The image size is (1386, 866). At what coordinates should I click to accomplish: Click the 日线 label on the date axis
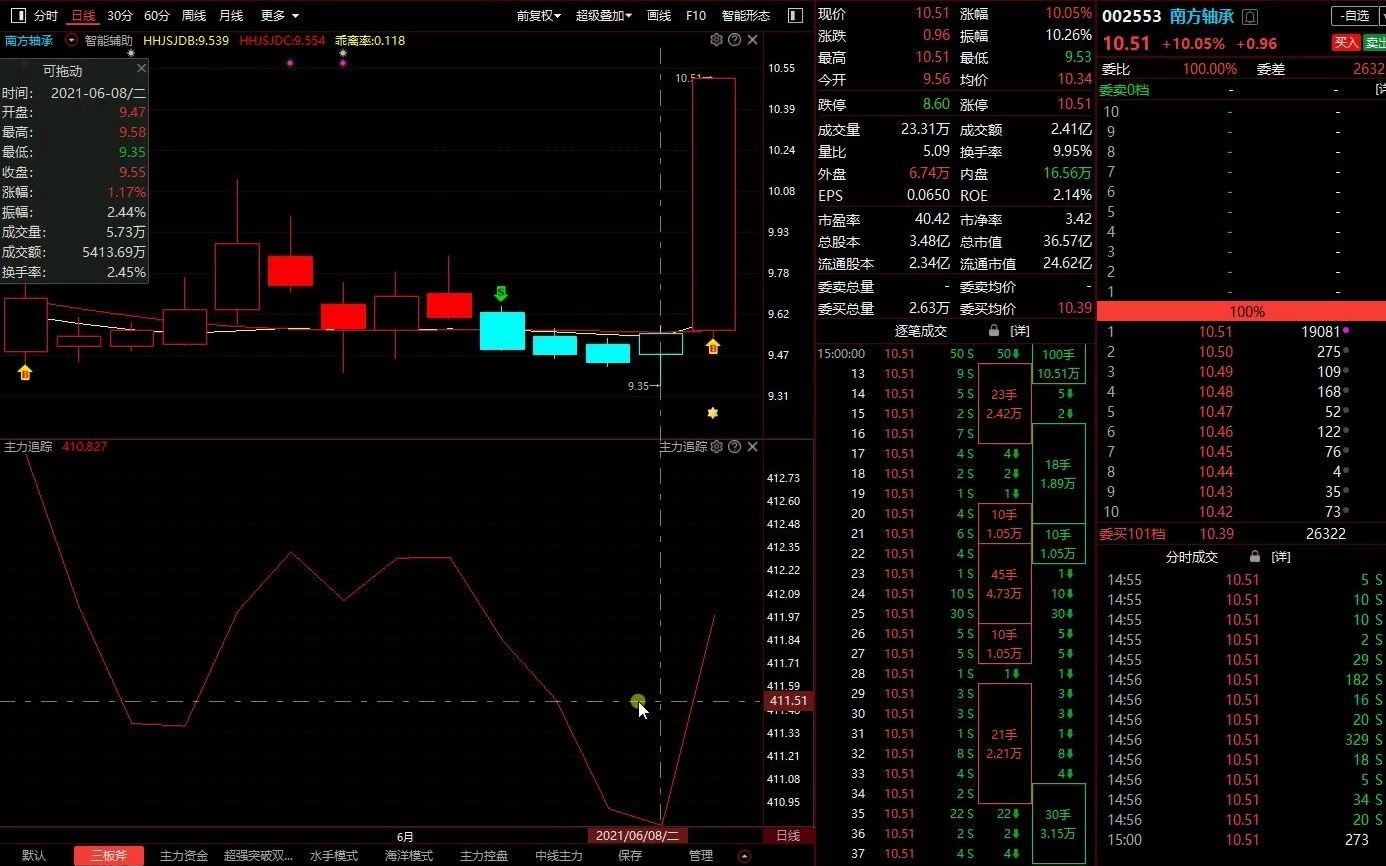click(x=788, y=836)
